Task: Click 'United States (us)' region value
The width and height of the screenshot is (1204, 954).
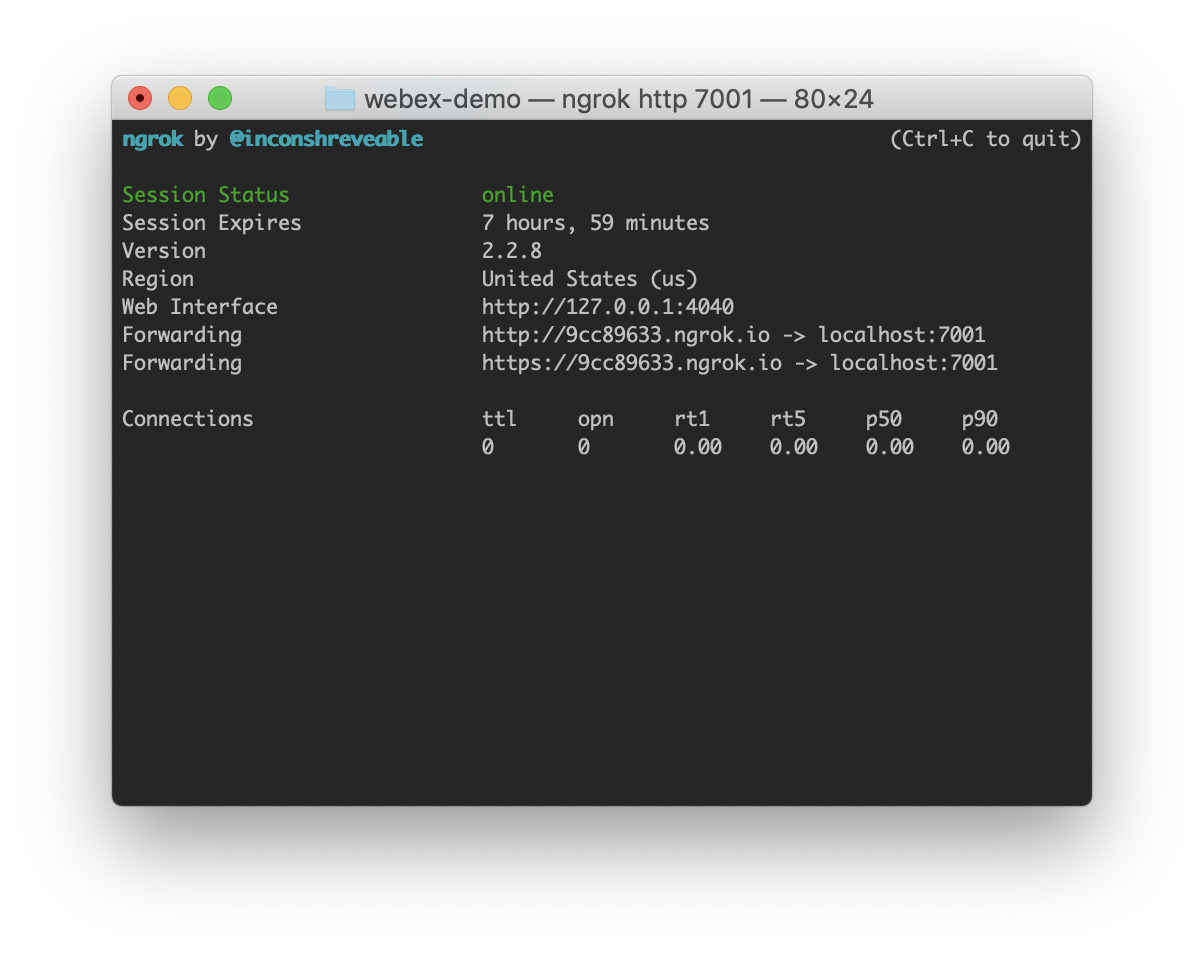Action: [x=590, y=279]
